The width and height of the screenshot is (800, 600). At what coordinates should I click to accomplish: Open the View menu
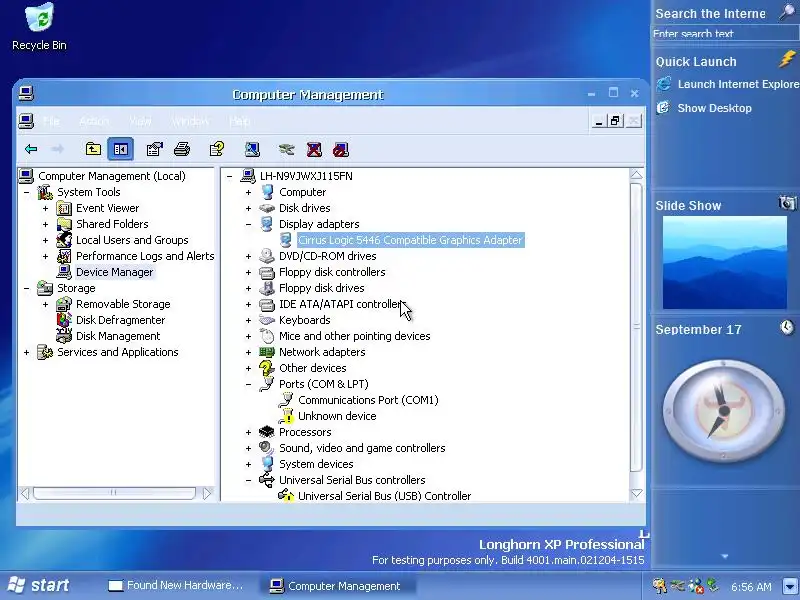[x=140, y=121]
